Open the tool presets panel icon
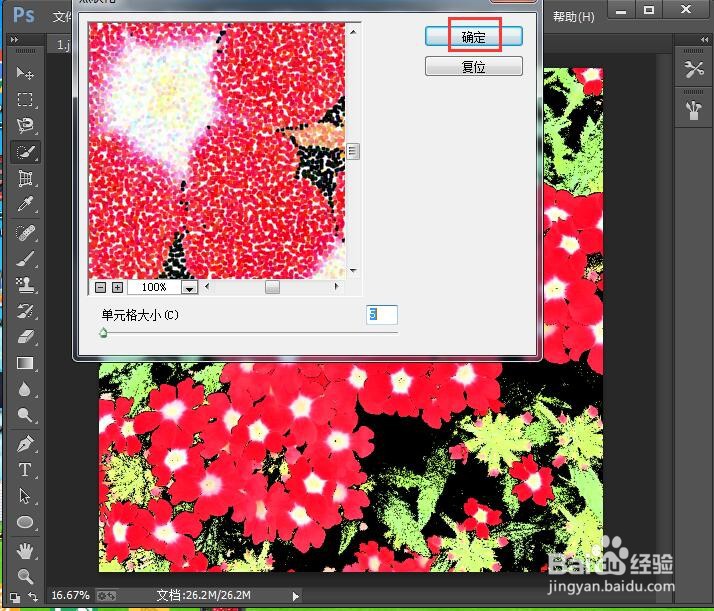This screenshot has height=611, width=714. pyautogui.click(x=694, y=70)
